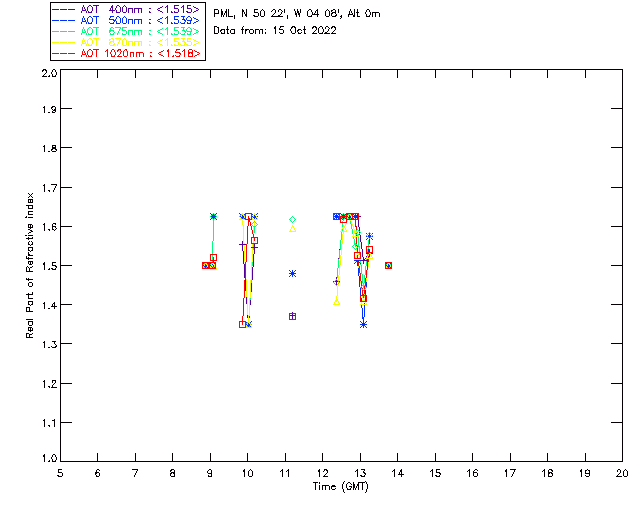Click the x-axis tick label 9

(x=210, y=473)
